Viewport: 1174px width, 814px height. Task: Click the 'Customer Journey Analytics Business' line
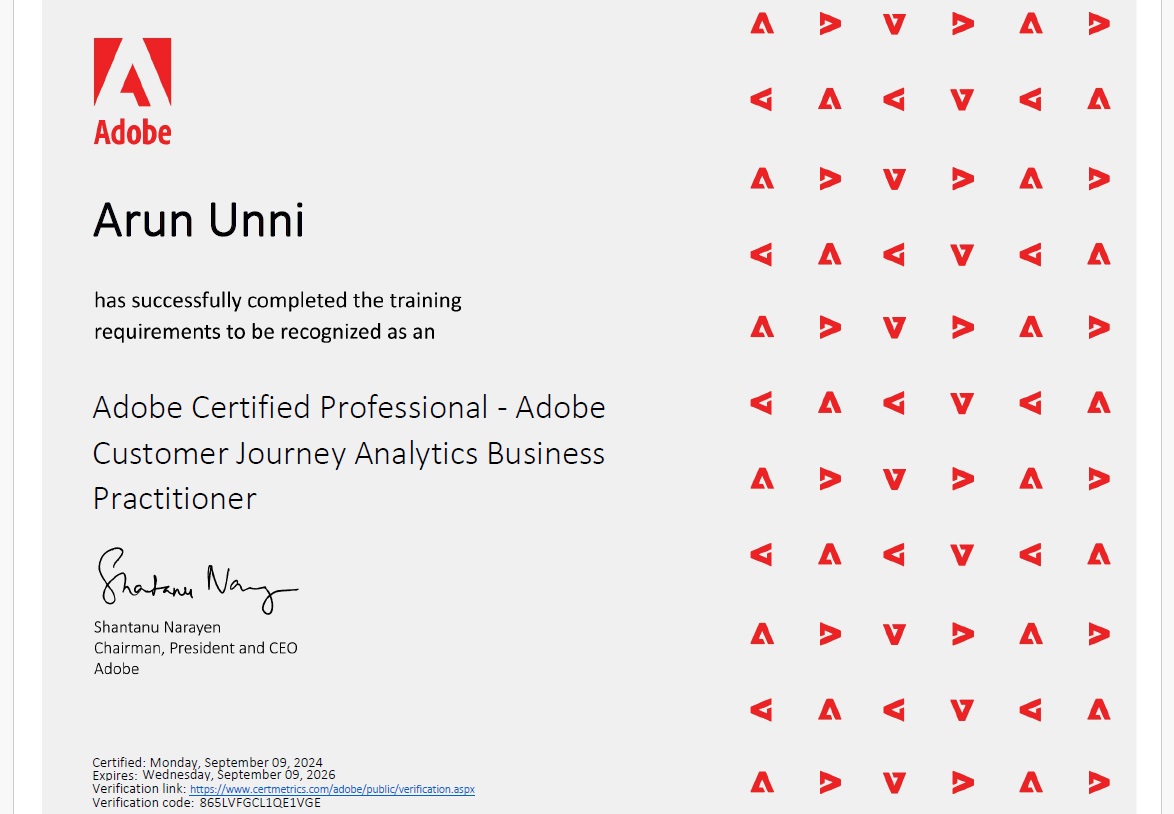click(x=349, y=454)
